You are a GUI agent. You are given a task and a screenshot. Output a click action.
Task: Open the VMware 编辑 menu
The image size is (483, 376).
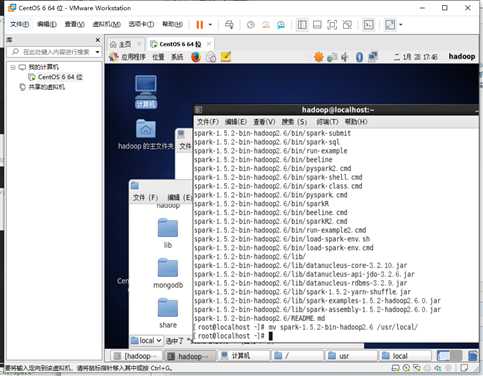coord(47,24)
